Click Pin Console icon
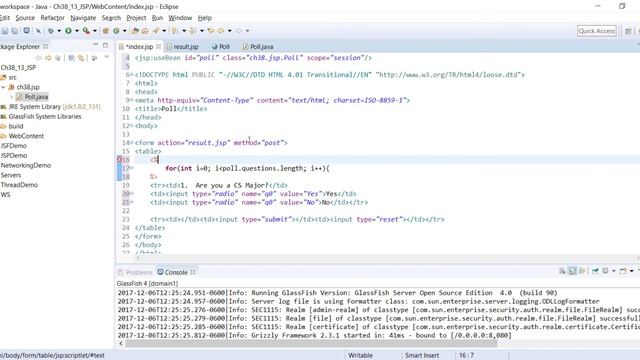Image resolution: width=640 pixels, height=360 pixels. point(596,271)
